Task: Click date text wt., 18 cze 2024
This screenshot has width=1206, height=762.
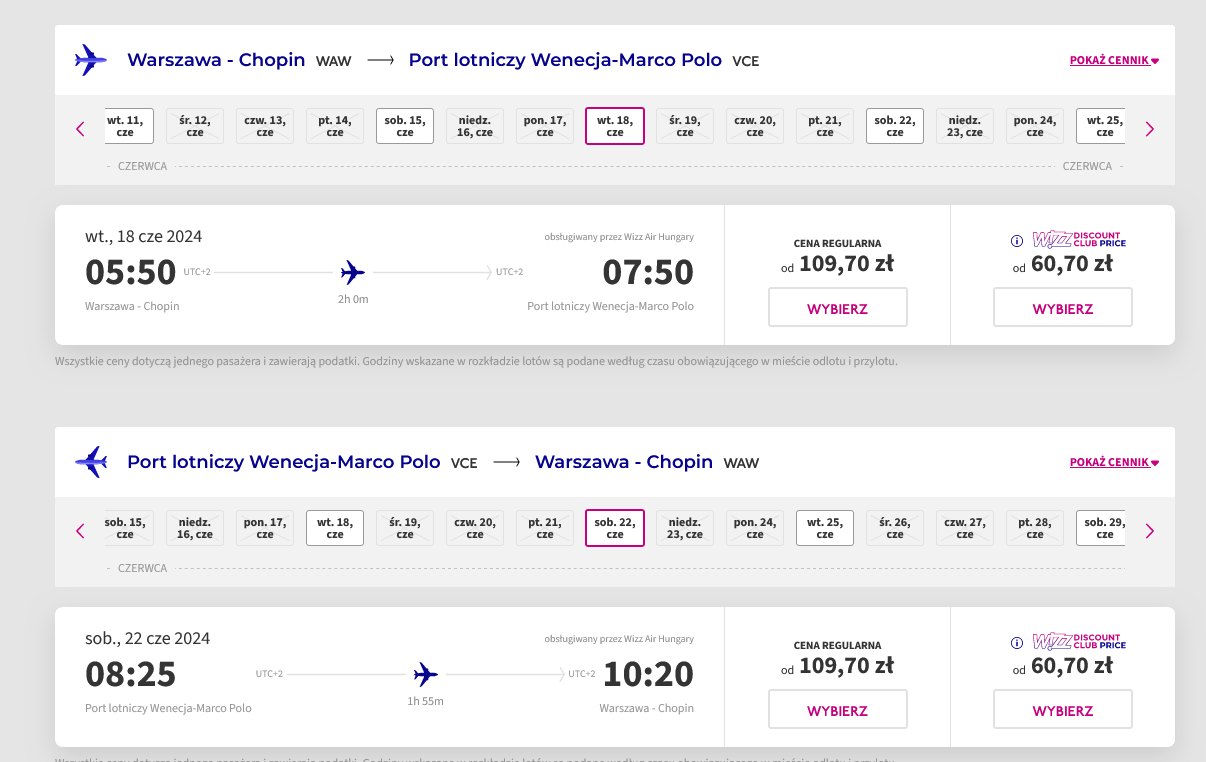Action: tap(144, 237)
